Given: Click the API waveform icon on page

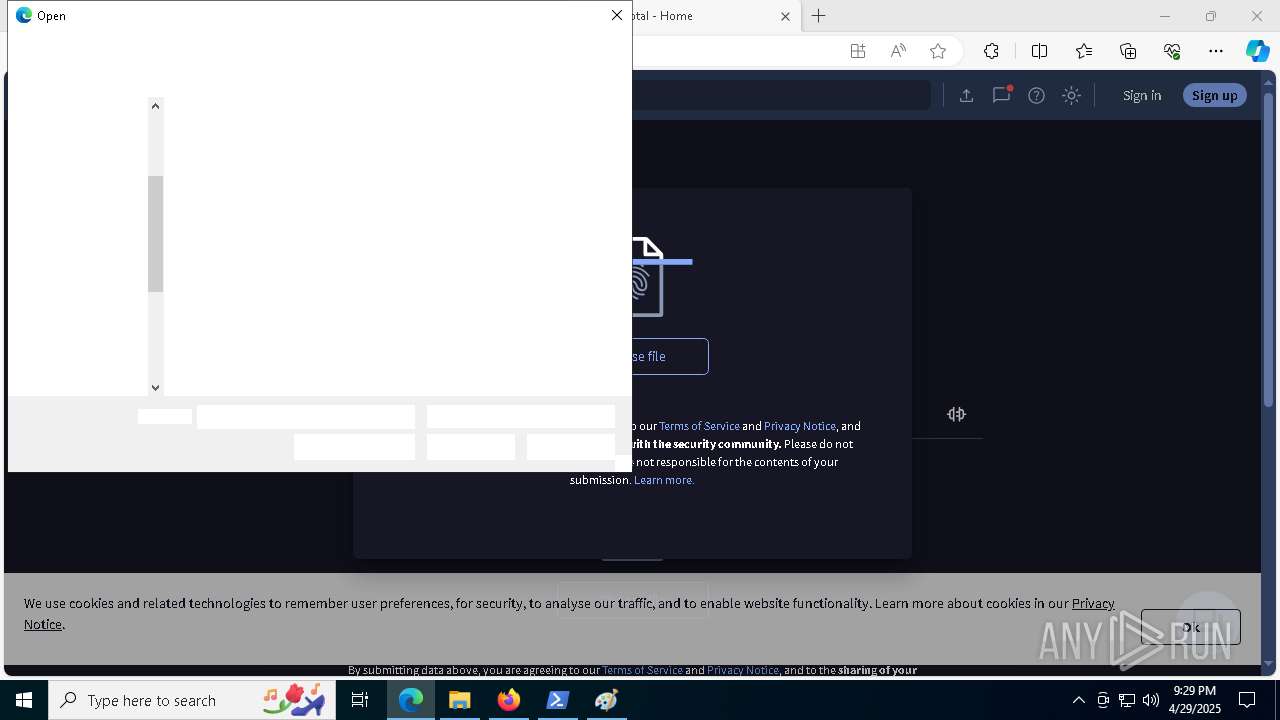Looking at the screenshot, I should click(956, 414).
